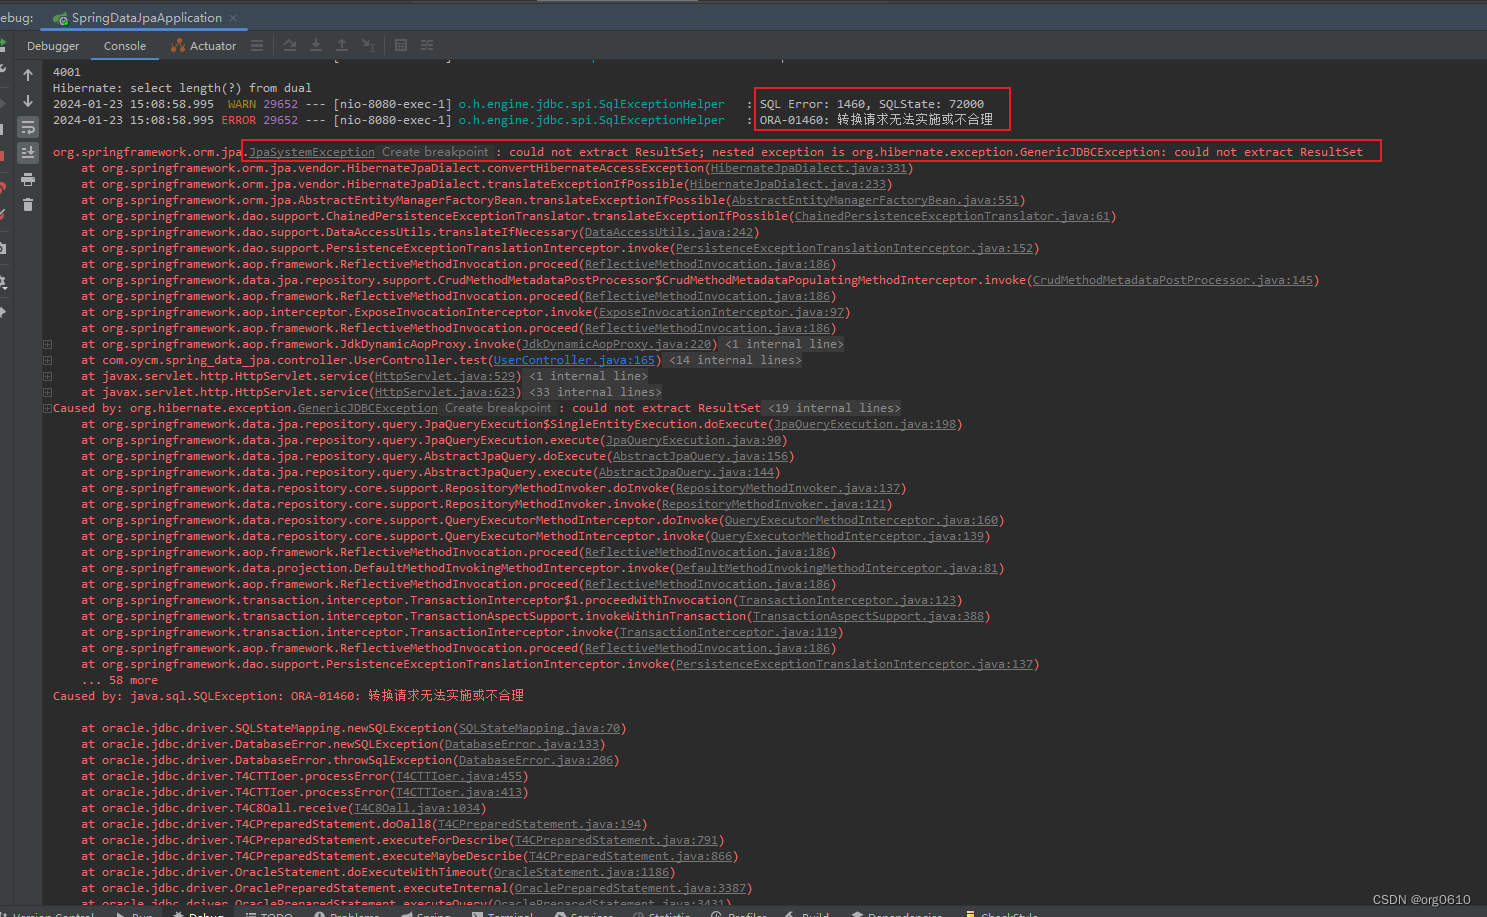1487x917 pixels.
Task: Open the JpaSystemException class link
Action: [x=312, y=152]
